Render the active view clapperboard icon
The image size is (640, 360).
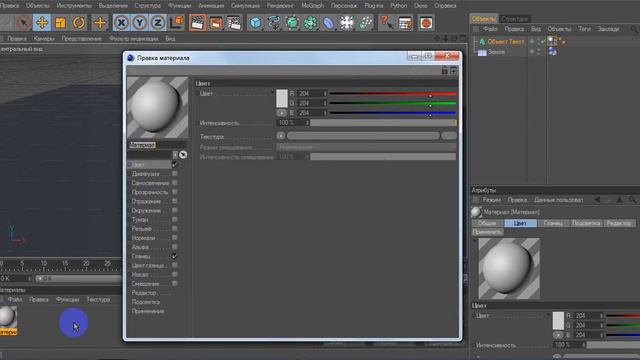click(x=197, y=23)
